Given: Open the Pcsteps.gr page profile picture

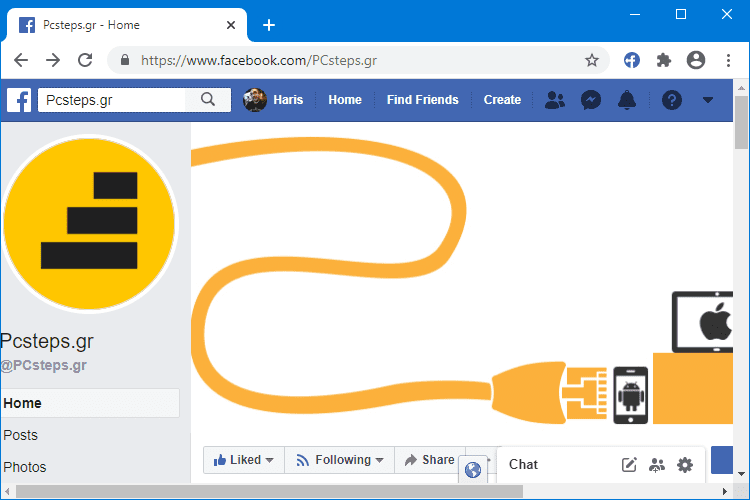Looking at the screenshot, I should click(89, 224).
